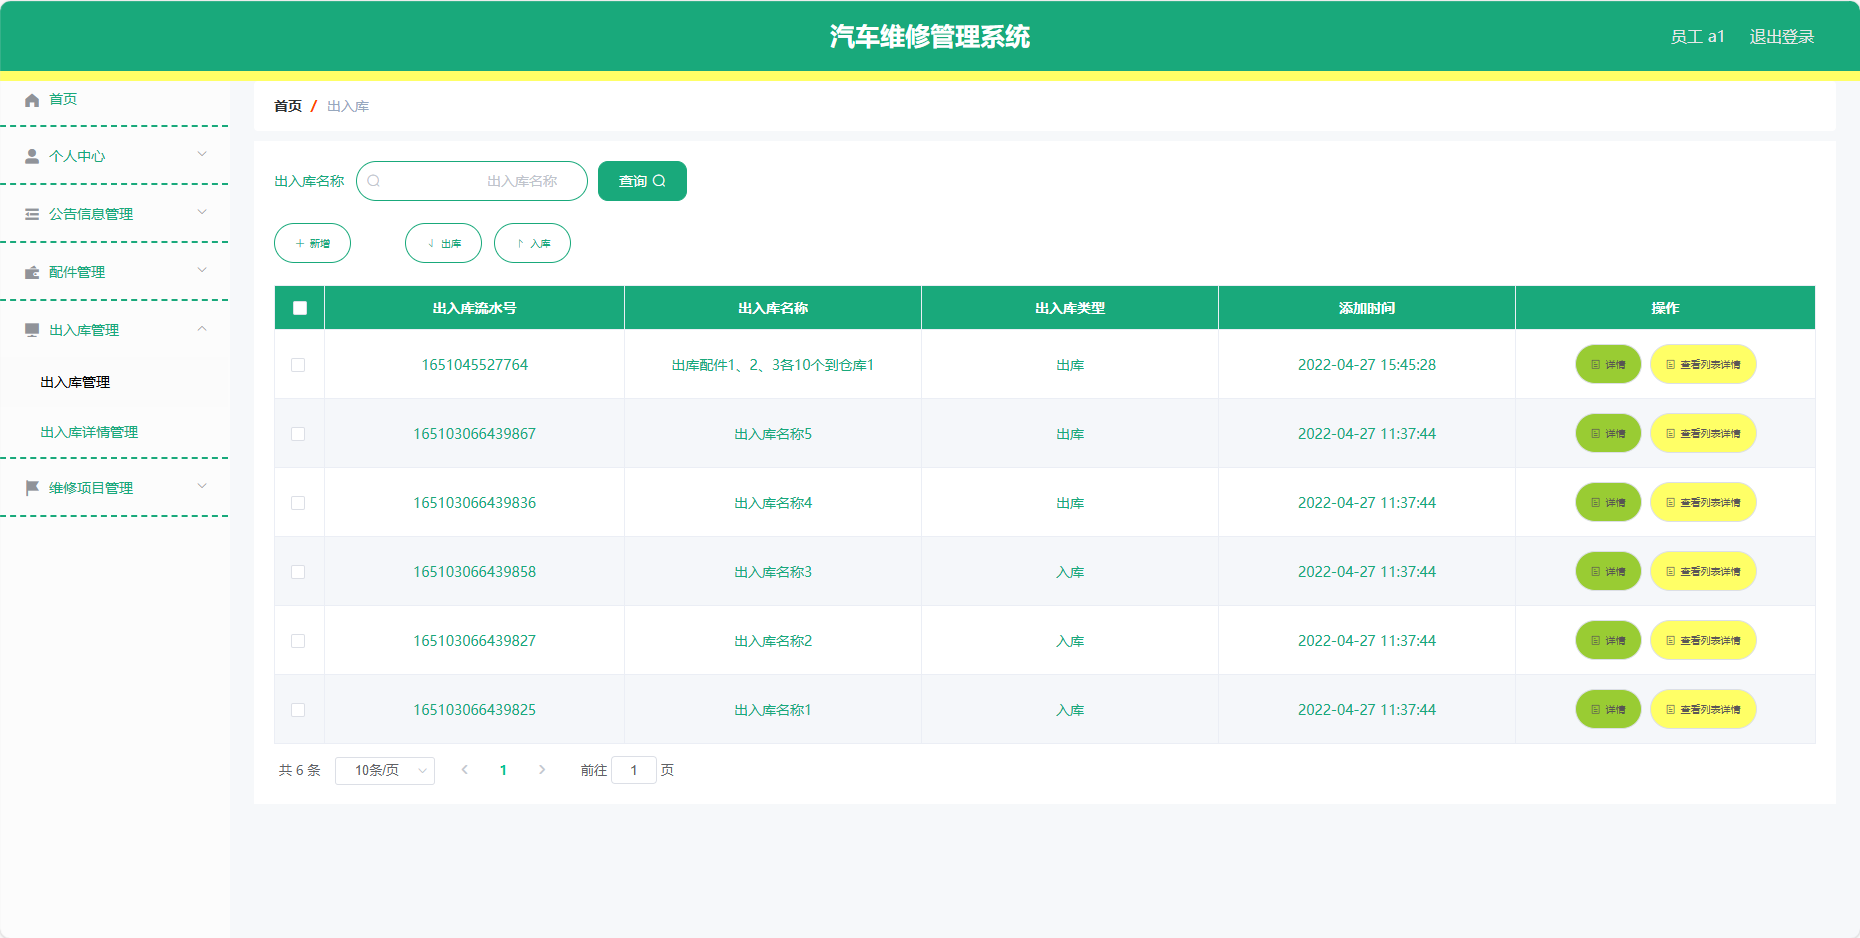View 查看列表详情 for 出入库名称1
Image resolution: width=1860 pixels, height=938 pixels.
click(1703, 710)
